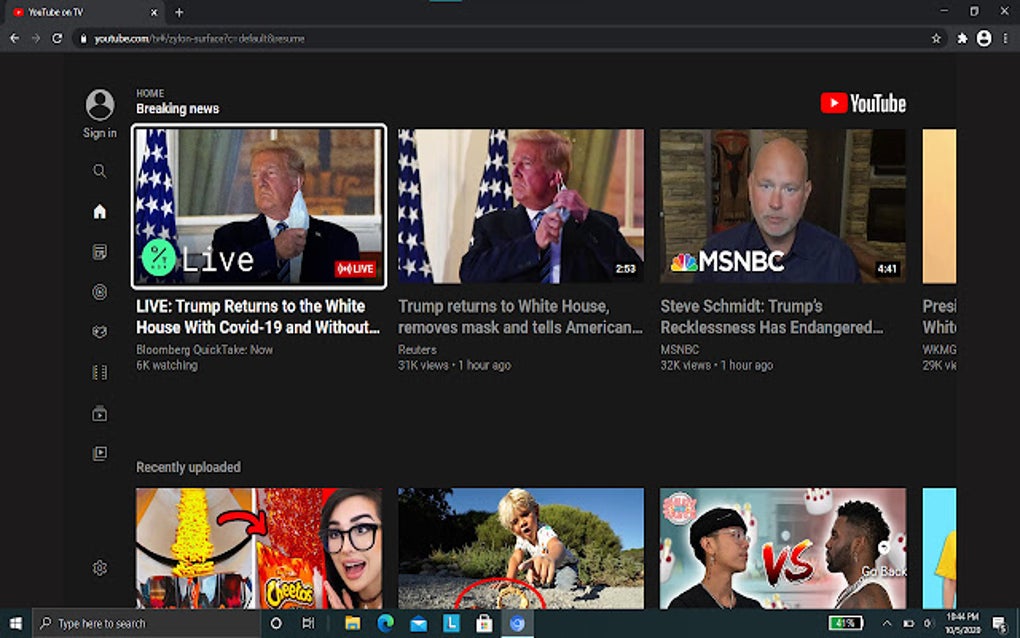
Task: Open the Gaming controller icon in sidebar
Action: (100, 332)
